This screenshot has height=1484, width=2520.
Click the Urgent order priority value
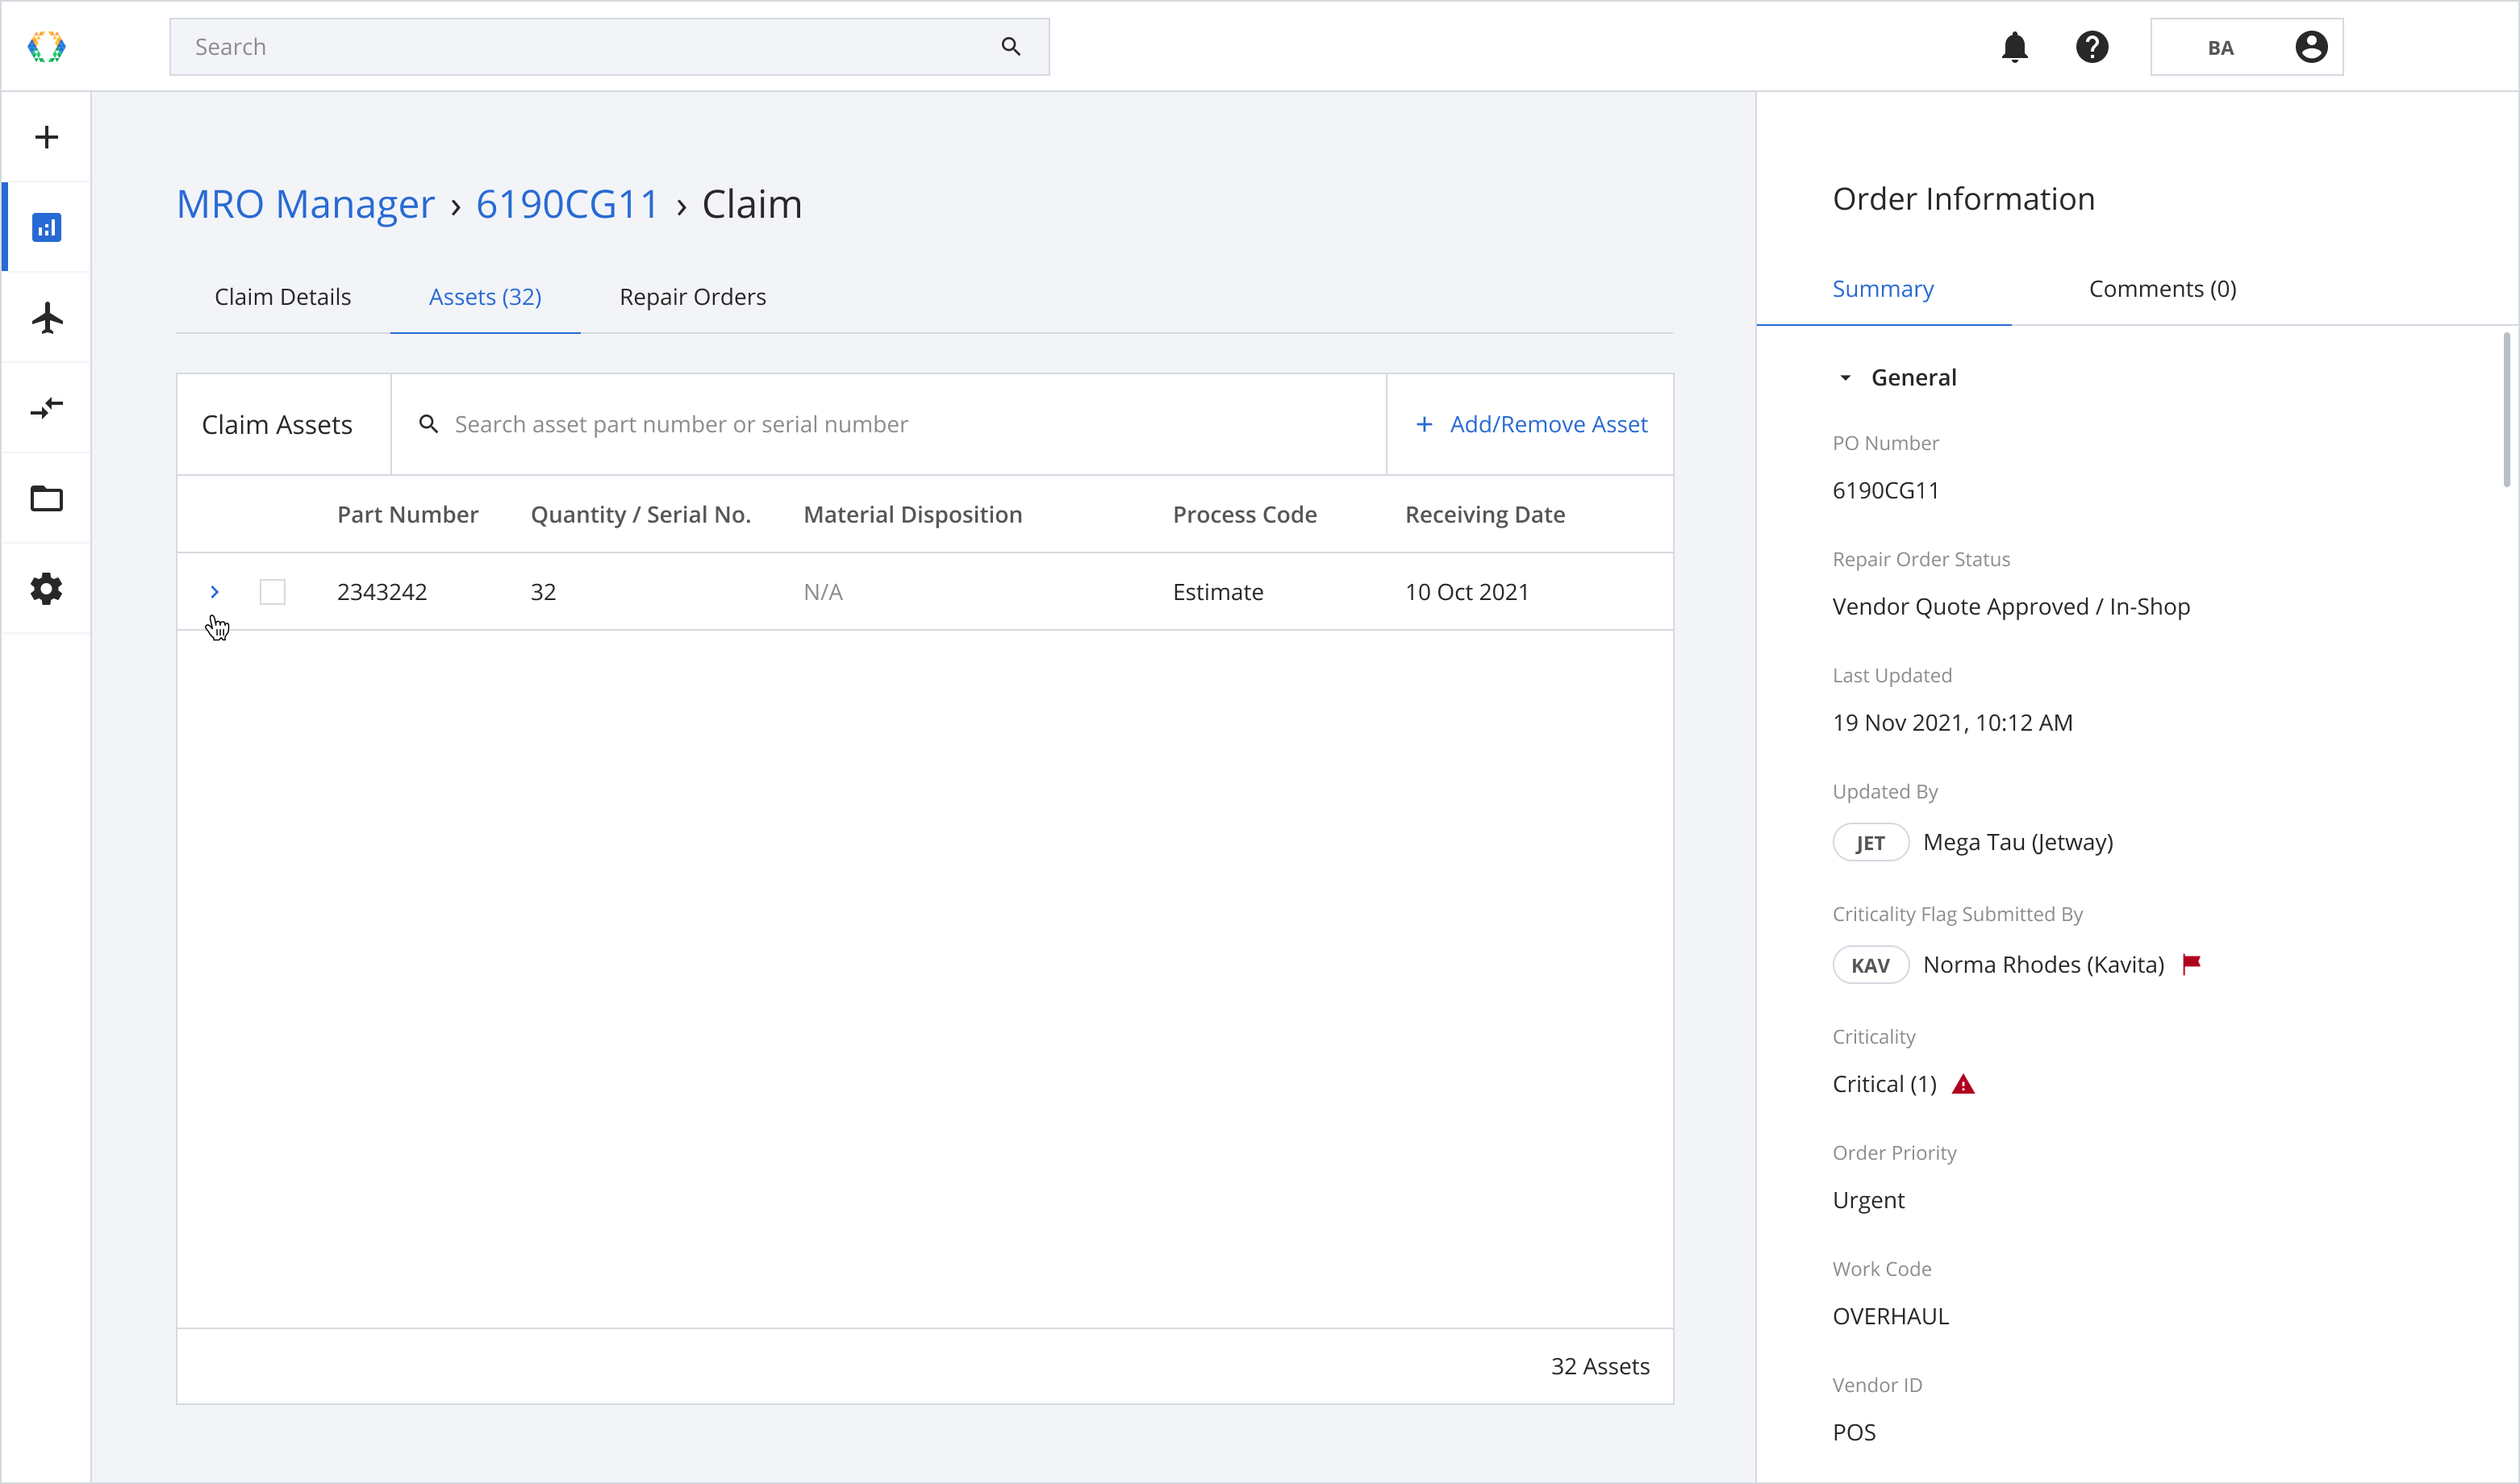click(1869, 1200)
